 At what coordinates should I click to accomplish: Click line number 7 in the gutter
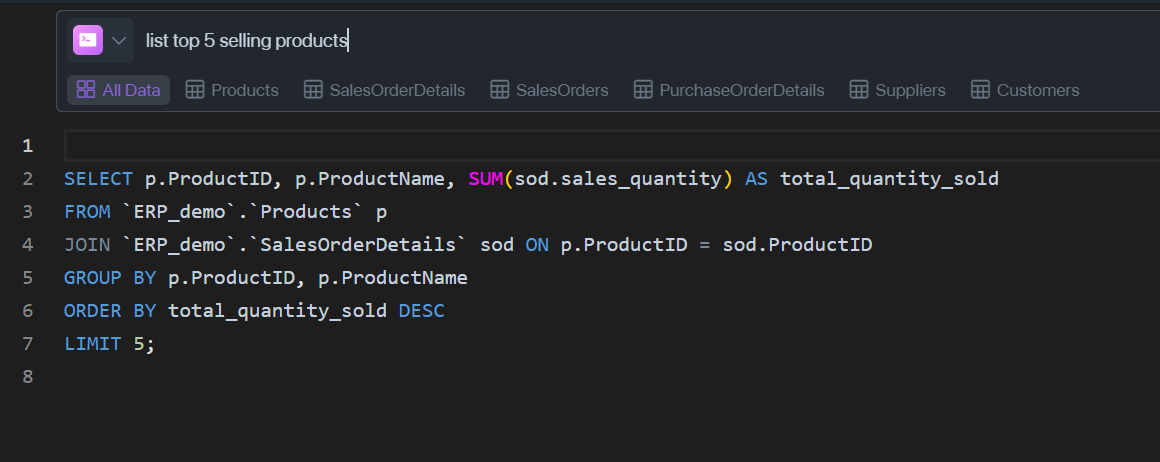click(x=28, y=344)
